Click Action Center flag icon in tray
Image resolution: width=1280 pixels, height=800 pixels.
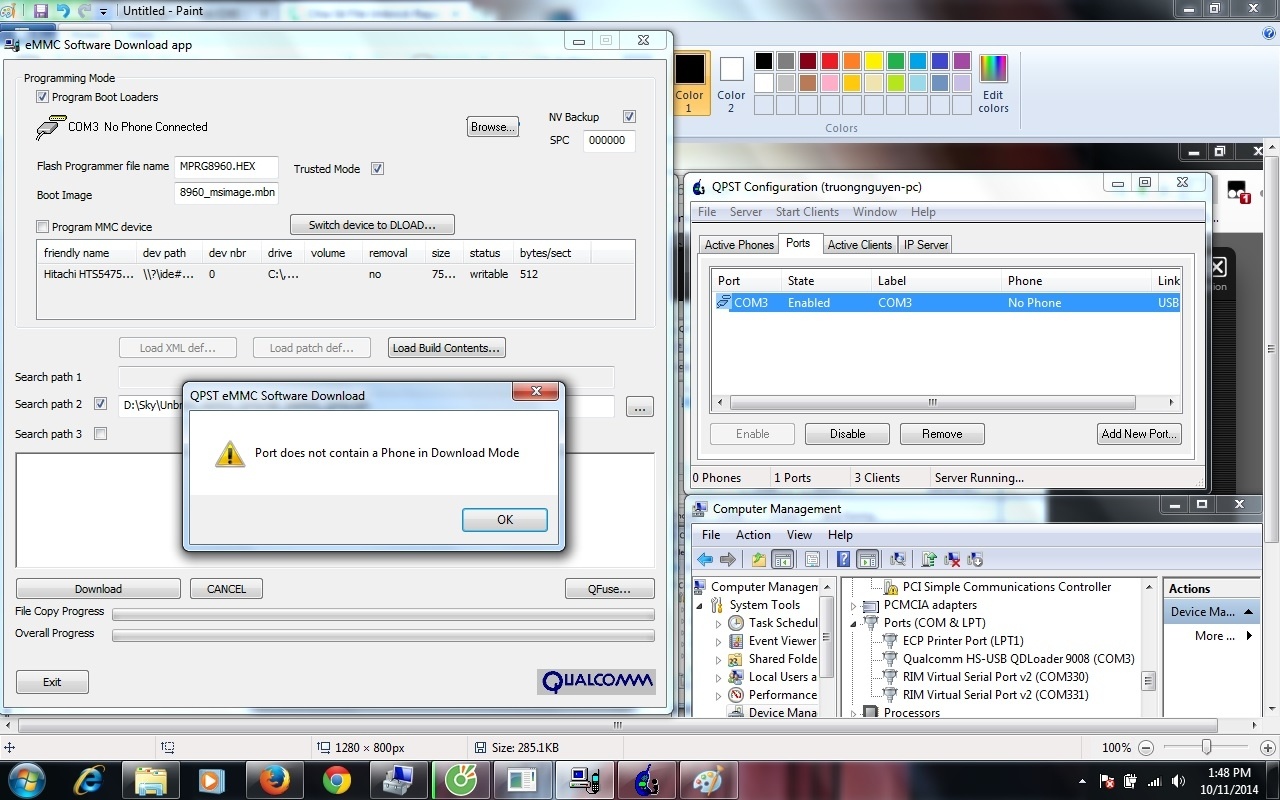coord(1107,781)
